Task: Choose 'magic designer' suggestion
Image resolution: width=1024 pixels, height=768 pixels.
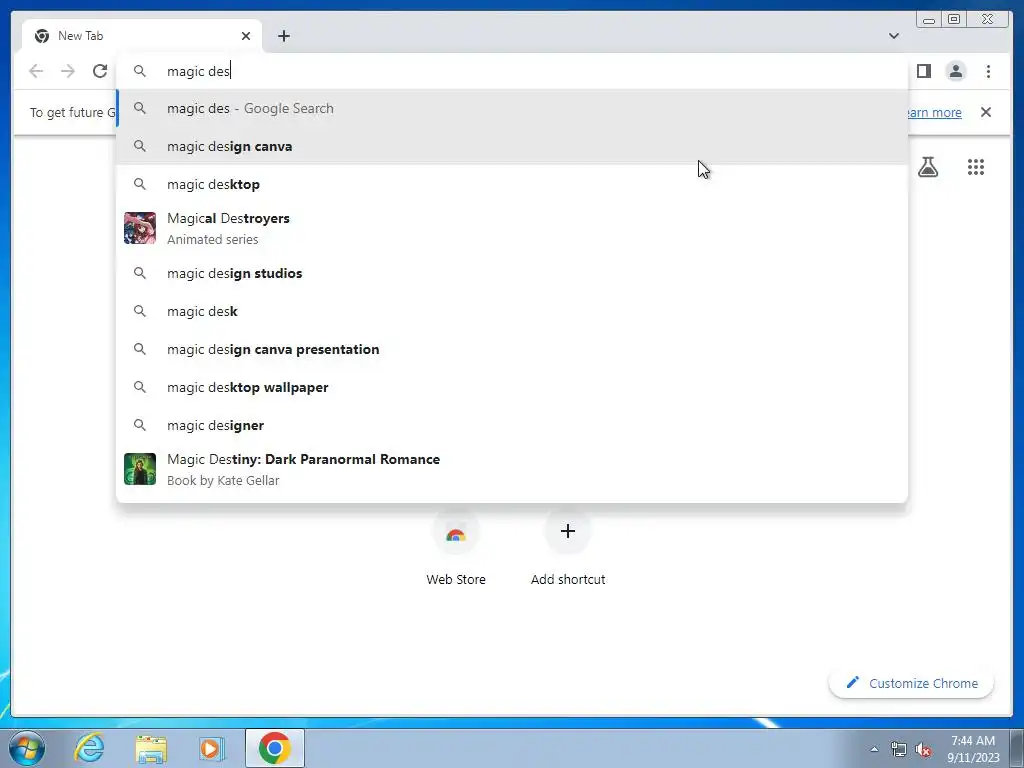Action: click(512, 425)
